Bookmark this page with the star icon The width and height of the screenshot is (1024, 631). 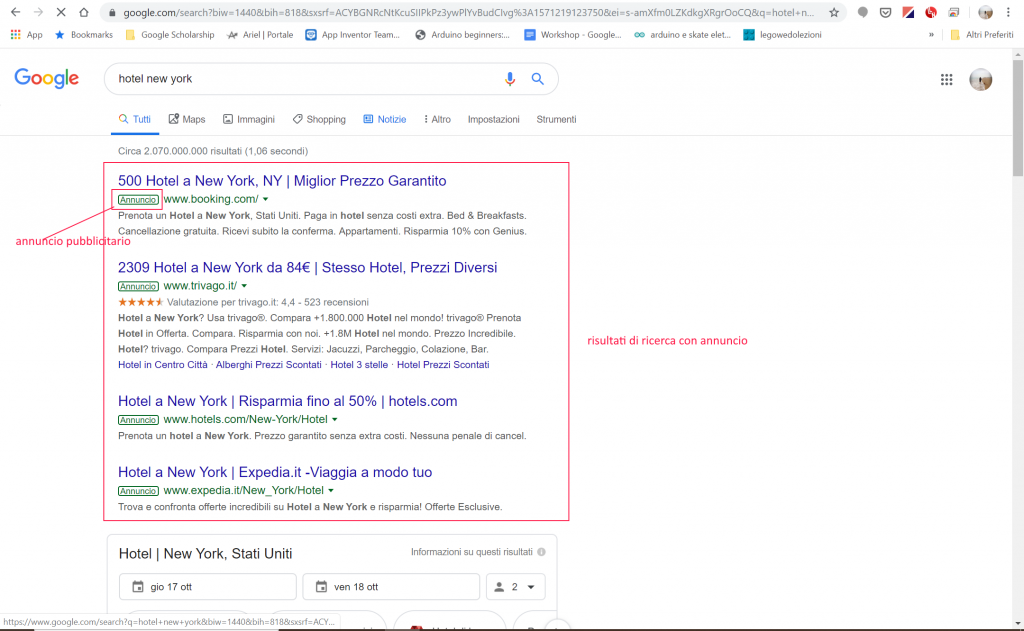point(834,12)
